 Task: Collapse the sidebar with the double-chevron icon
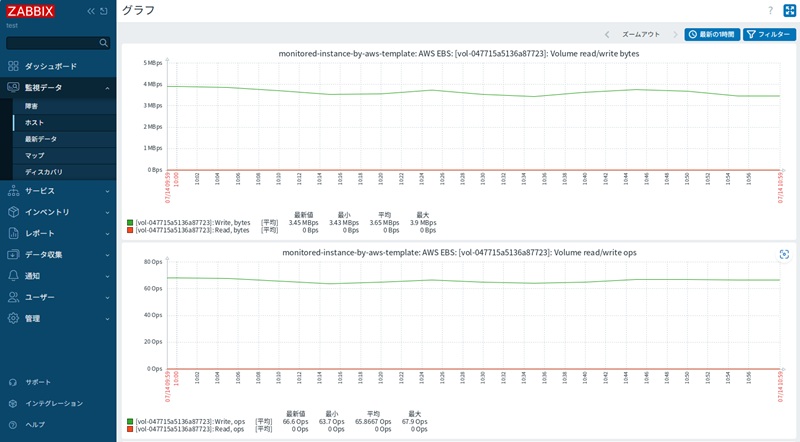pyautogui.click(x=91, y=11)
